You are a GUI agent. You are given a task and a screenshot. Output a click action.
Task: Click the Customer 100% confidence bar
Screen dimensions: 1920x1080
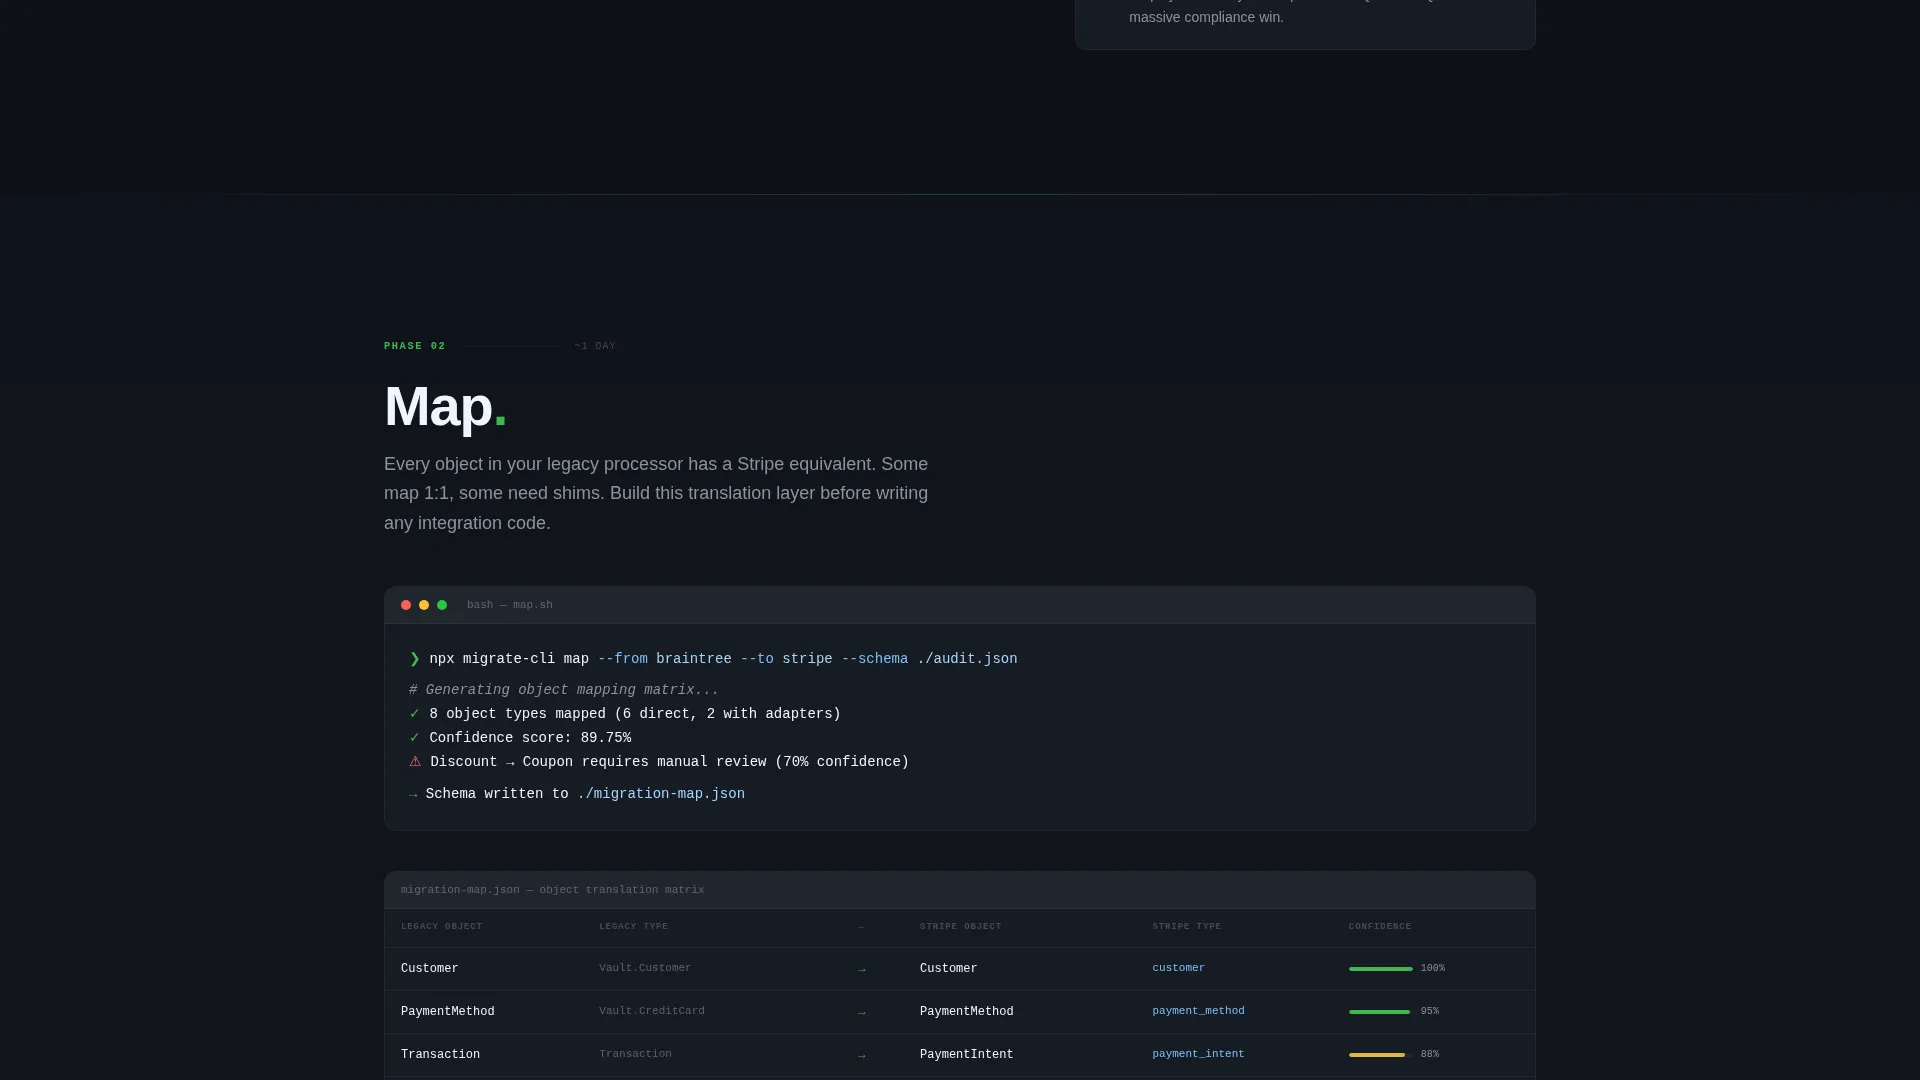click(x=1380, y=969)
